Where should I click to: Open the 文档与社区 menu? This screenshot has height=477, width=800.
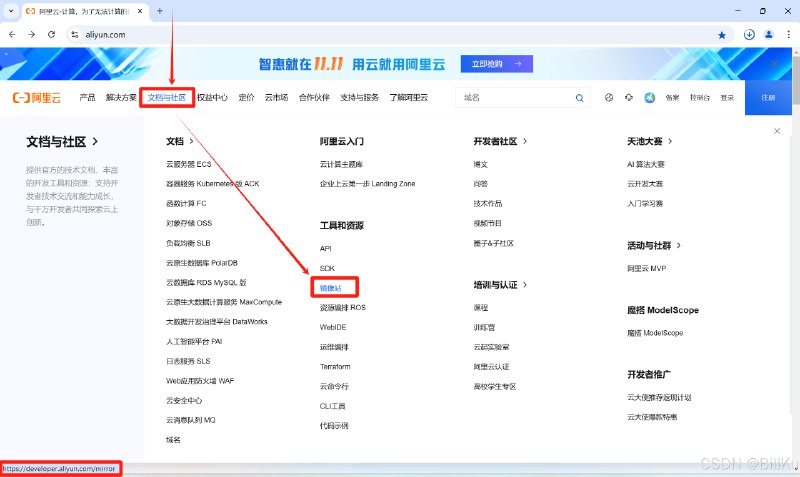tap(166, 98)
